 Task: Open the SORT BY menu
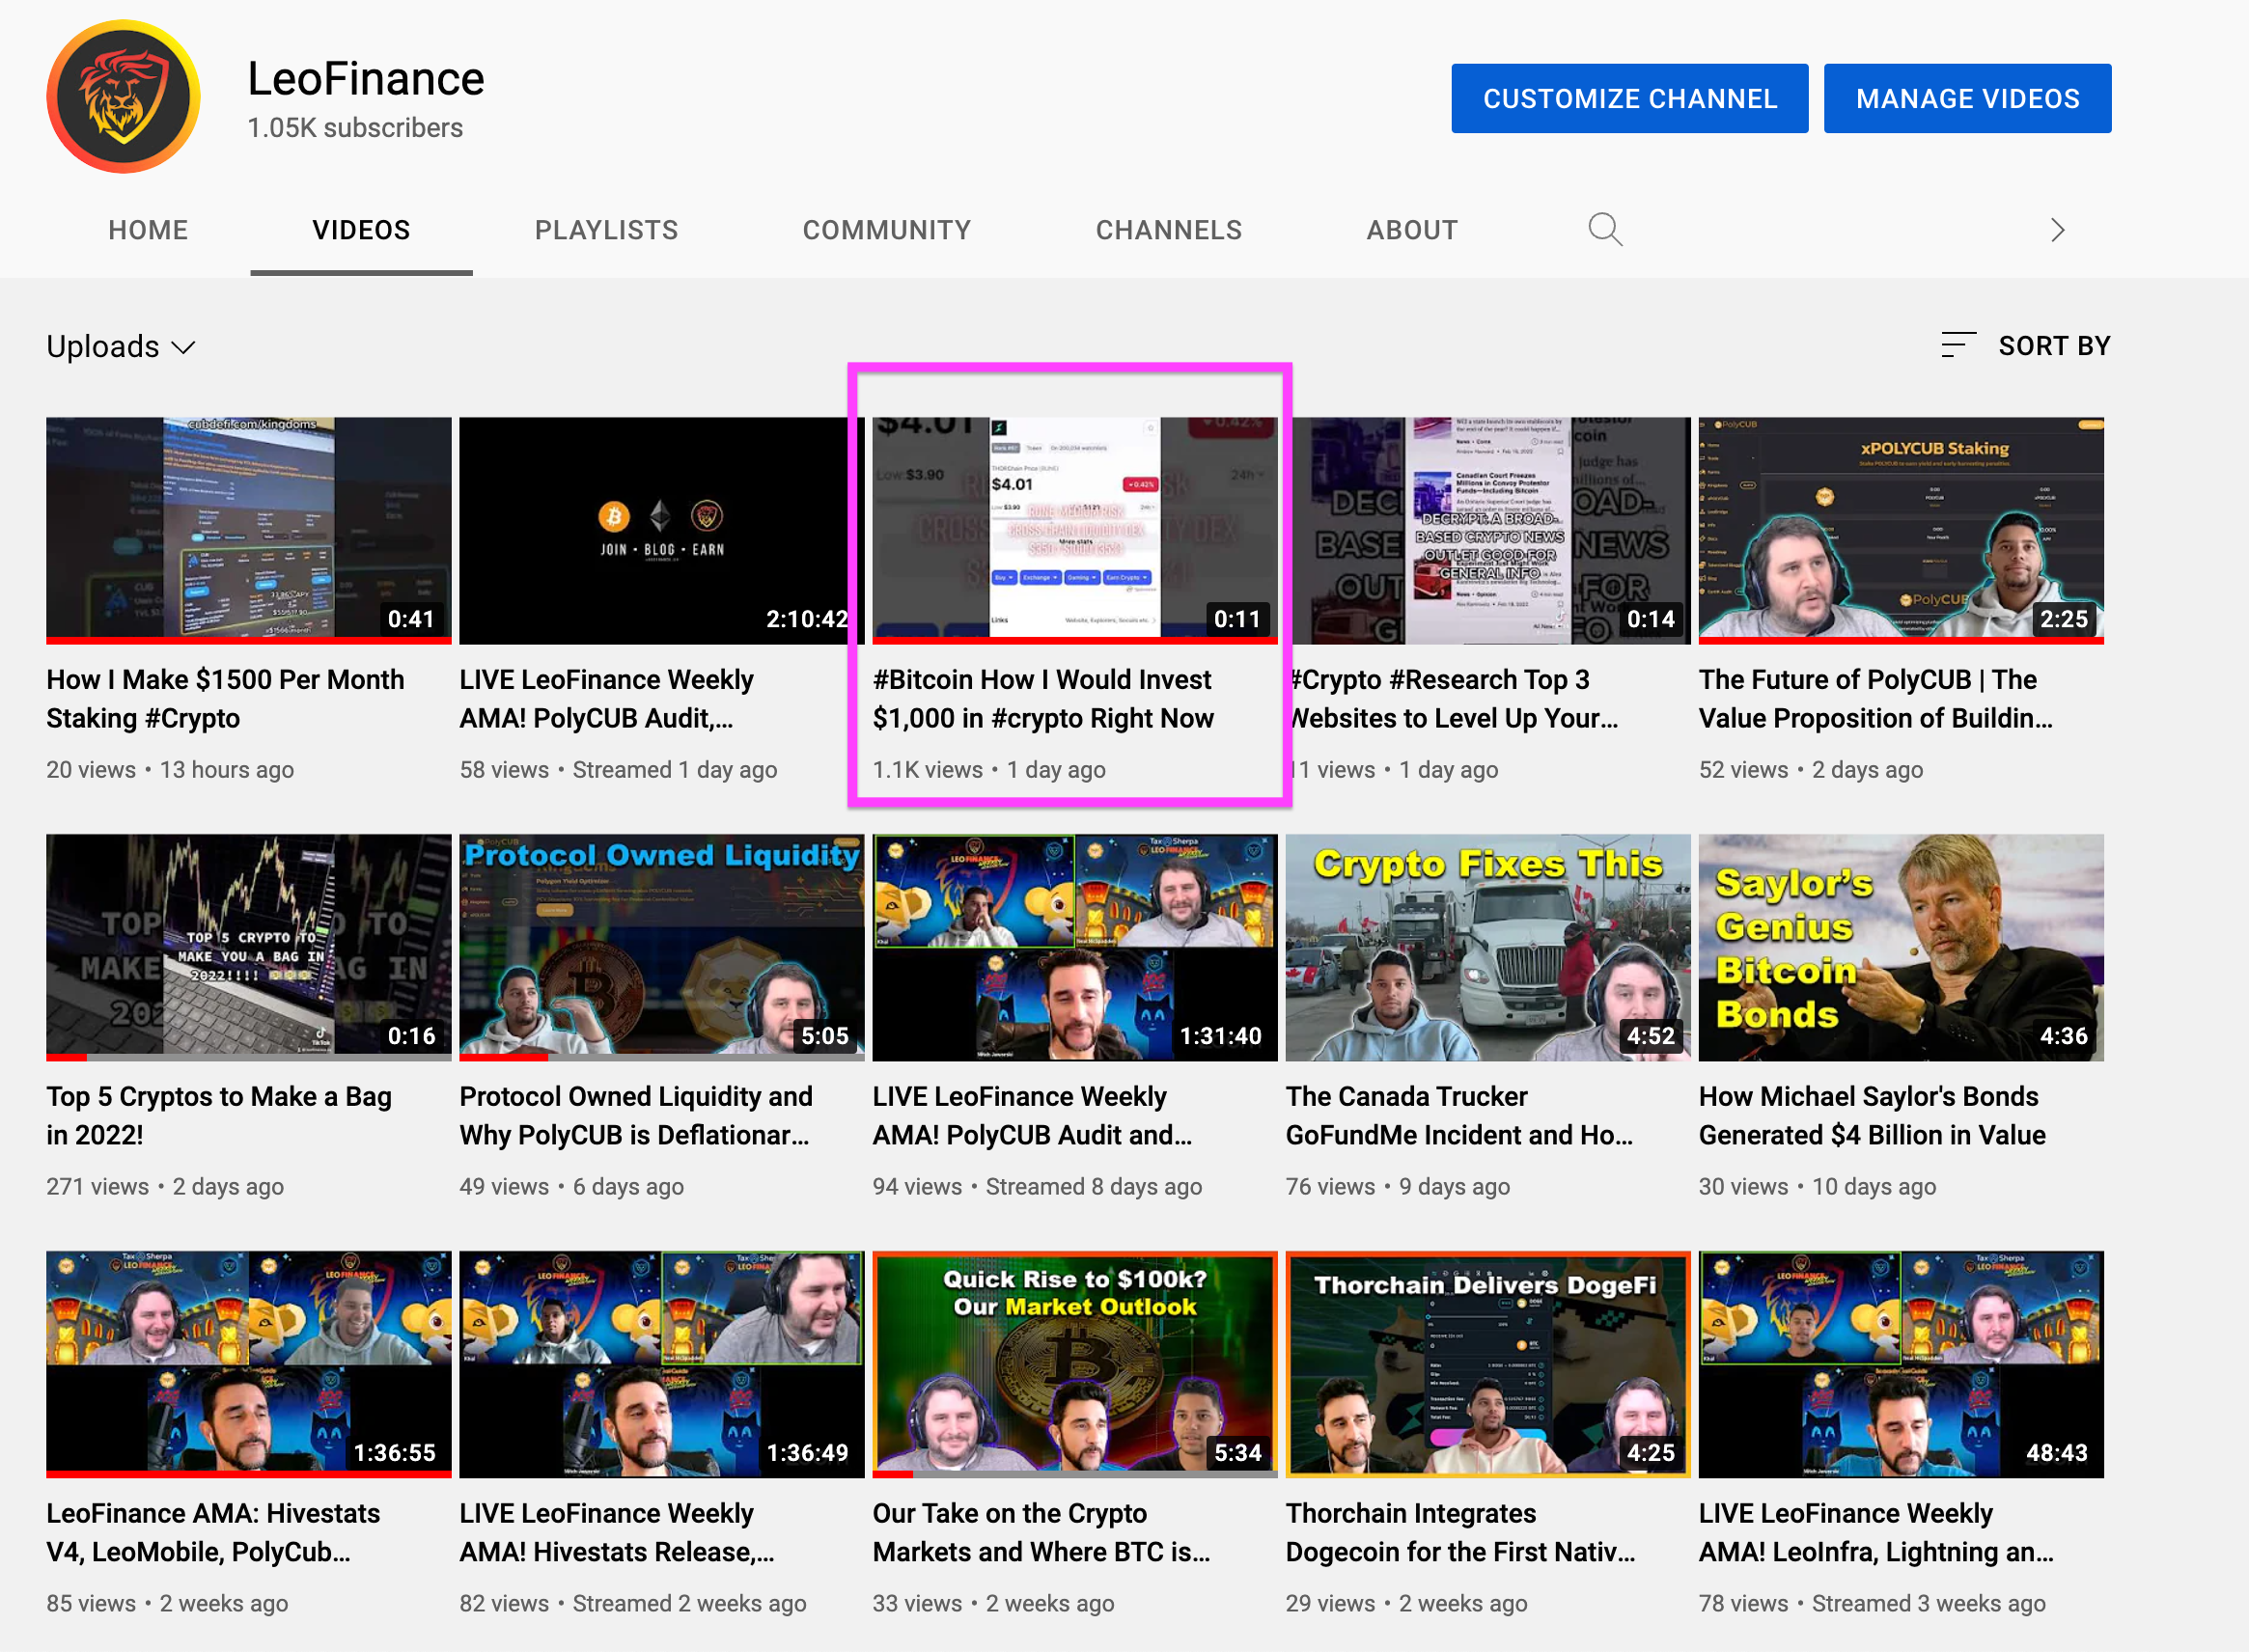click(x=2025, y=345)
